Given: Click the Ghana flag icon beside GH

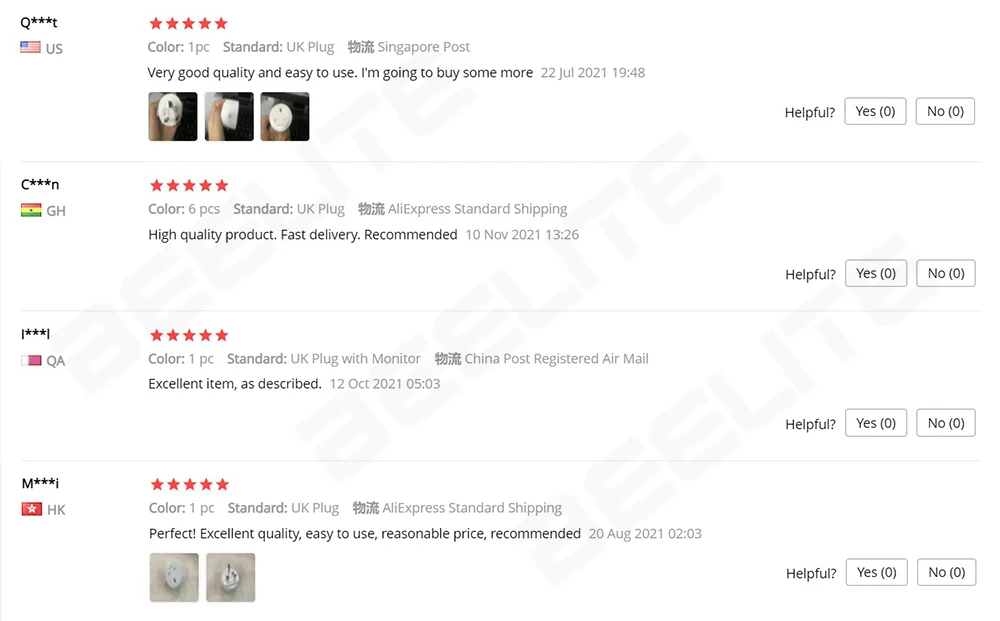Looking at the screenshot, I should tap(31, 210).
